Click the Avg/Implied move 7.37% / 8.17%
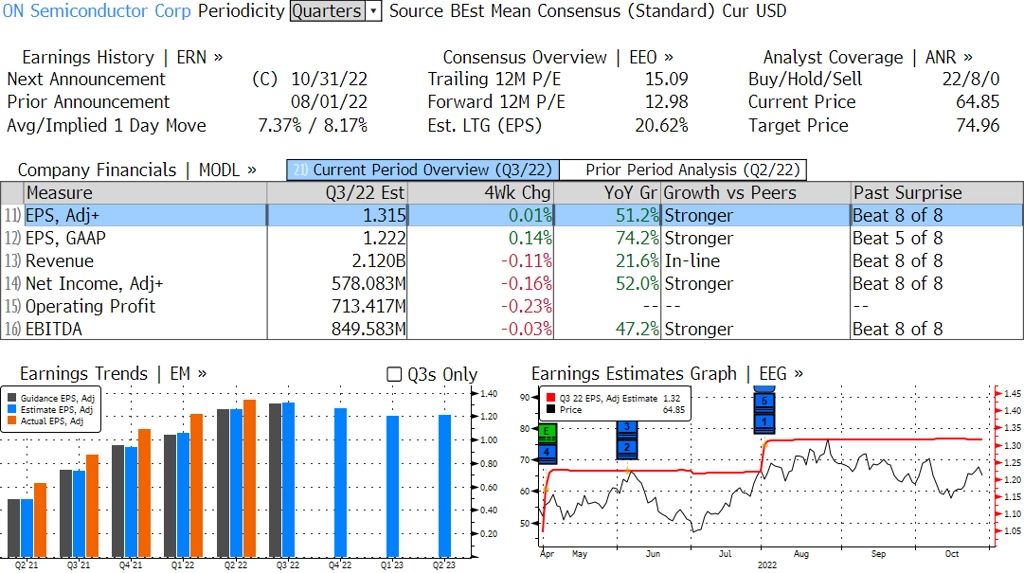The height and width of the screenshot is (573, 1024). coord(313,125)
